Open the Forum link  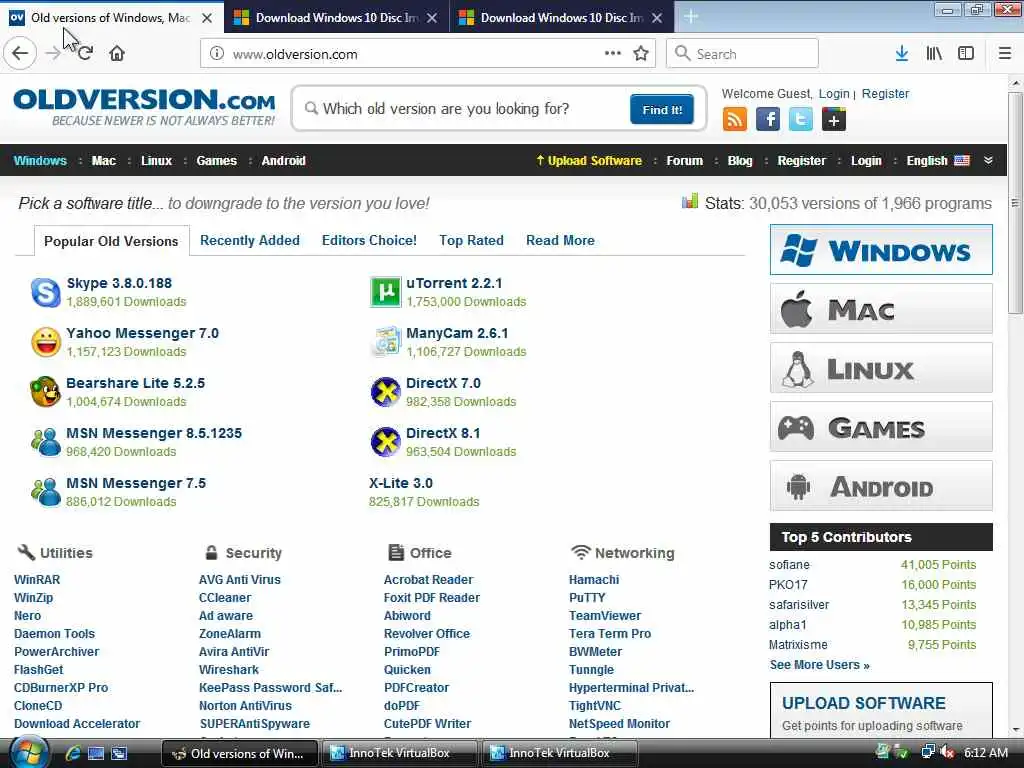(x=684, y=161)
